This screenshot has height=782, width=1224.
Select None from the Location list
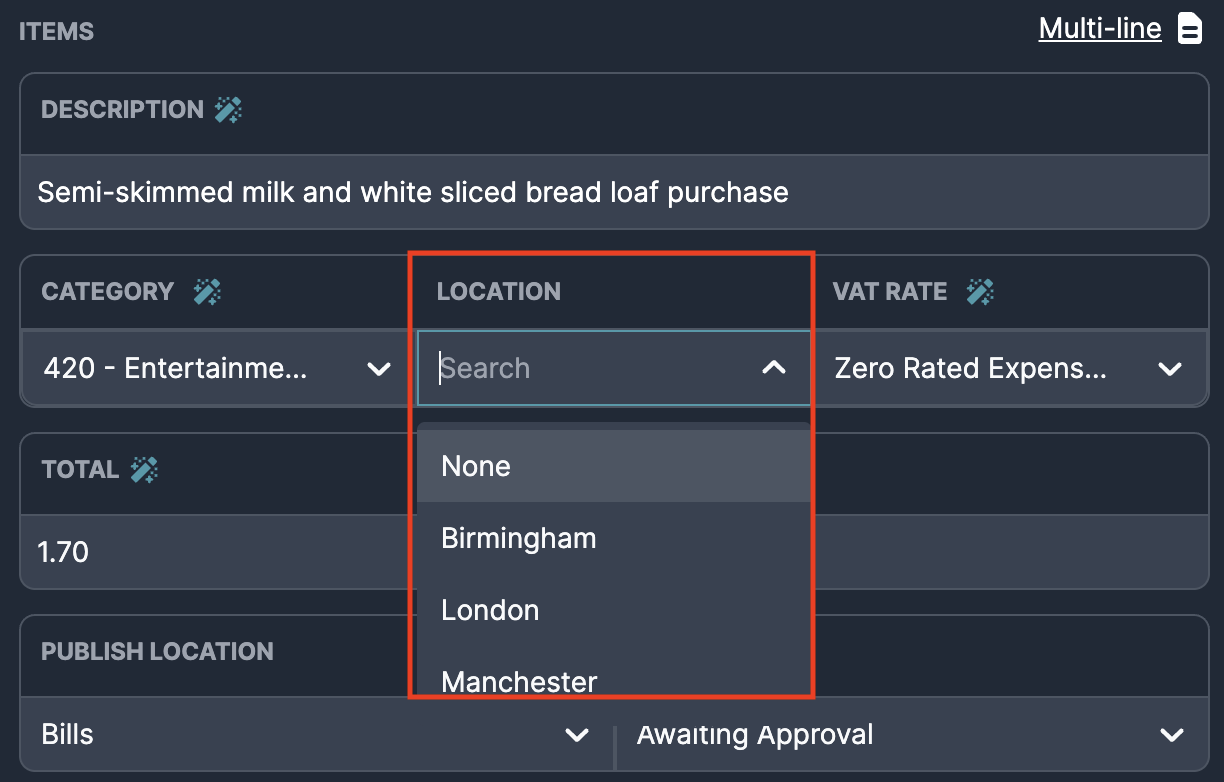pyautogui.click(x=613, y=466)
